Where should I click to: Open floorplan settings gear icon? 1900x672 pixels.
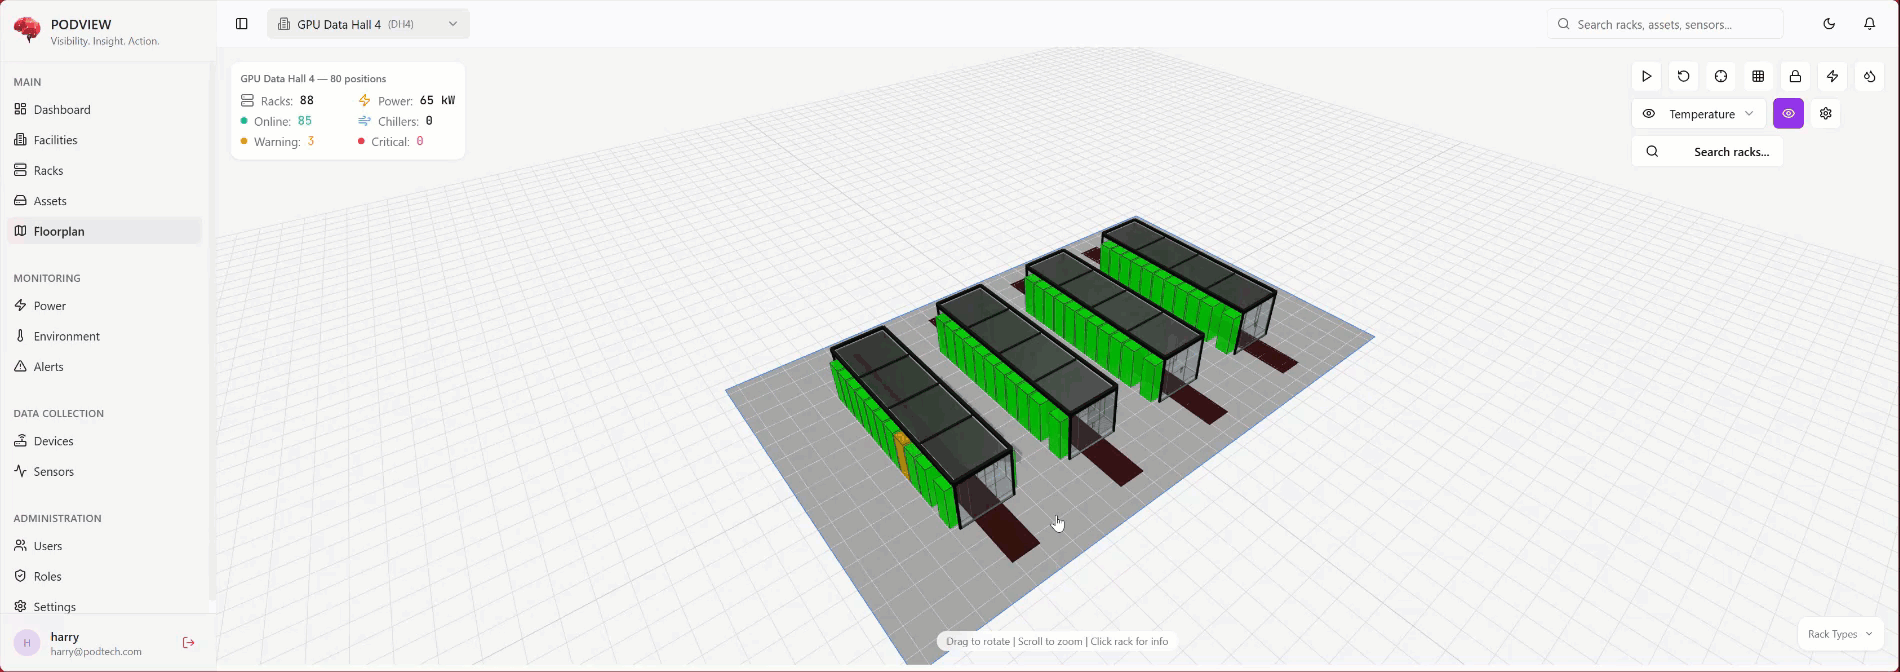(1825, 114)
